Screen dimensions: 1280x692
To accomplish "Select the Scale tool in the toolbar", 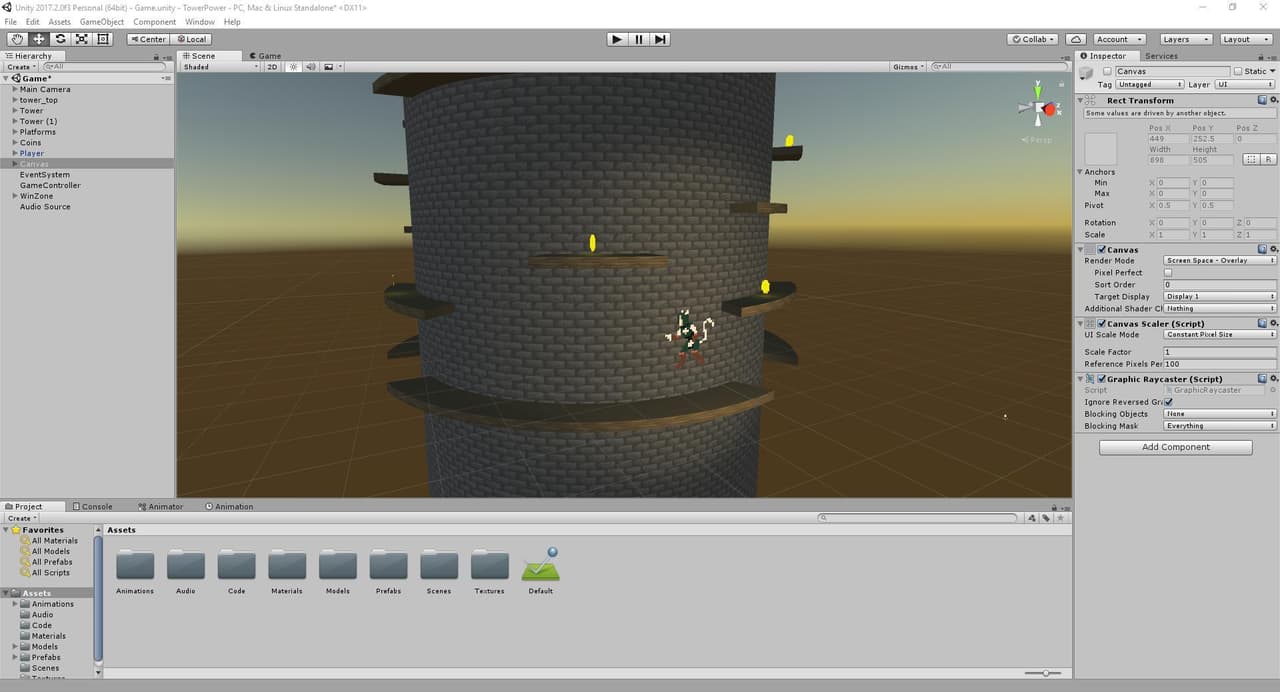I will 82,39.
